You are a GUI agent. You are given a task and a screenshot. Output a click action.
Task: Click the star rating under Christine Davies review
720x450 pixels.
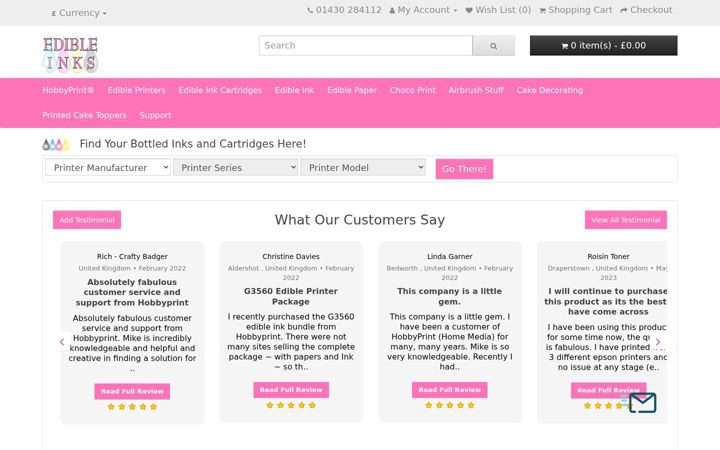291,405
